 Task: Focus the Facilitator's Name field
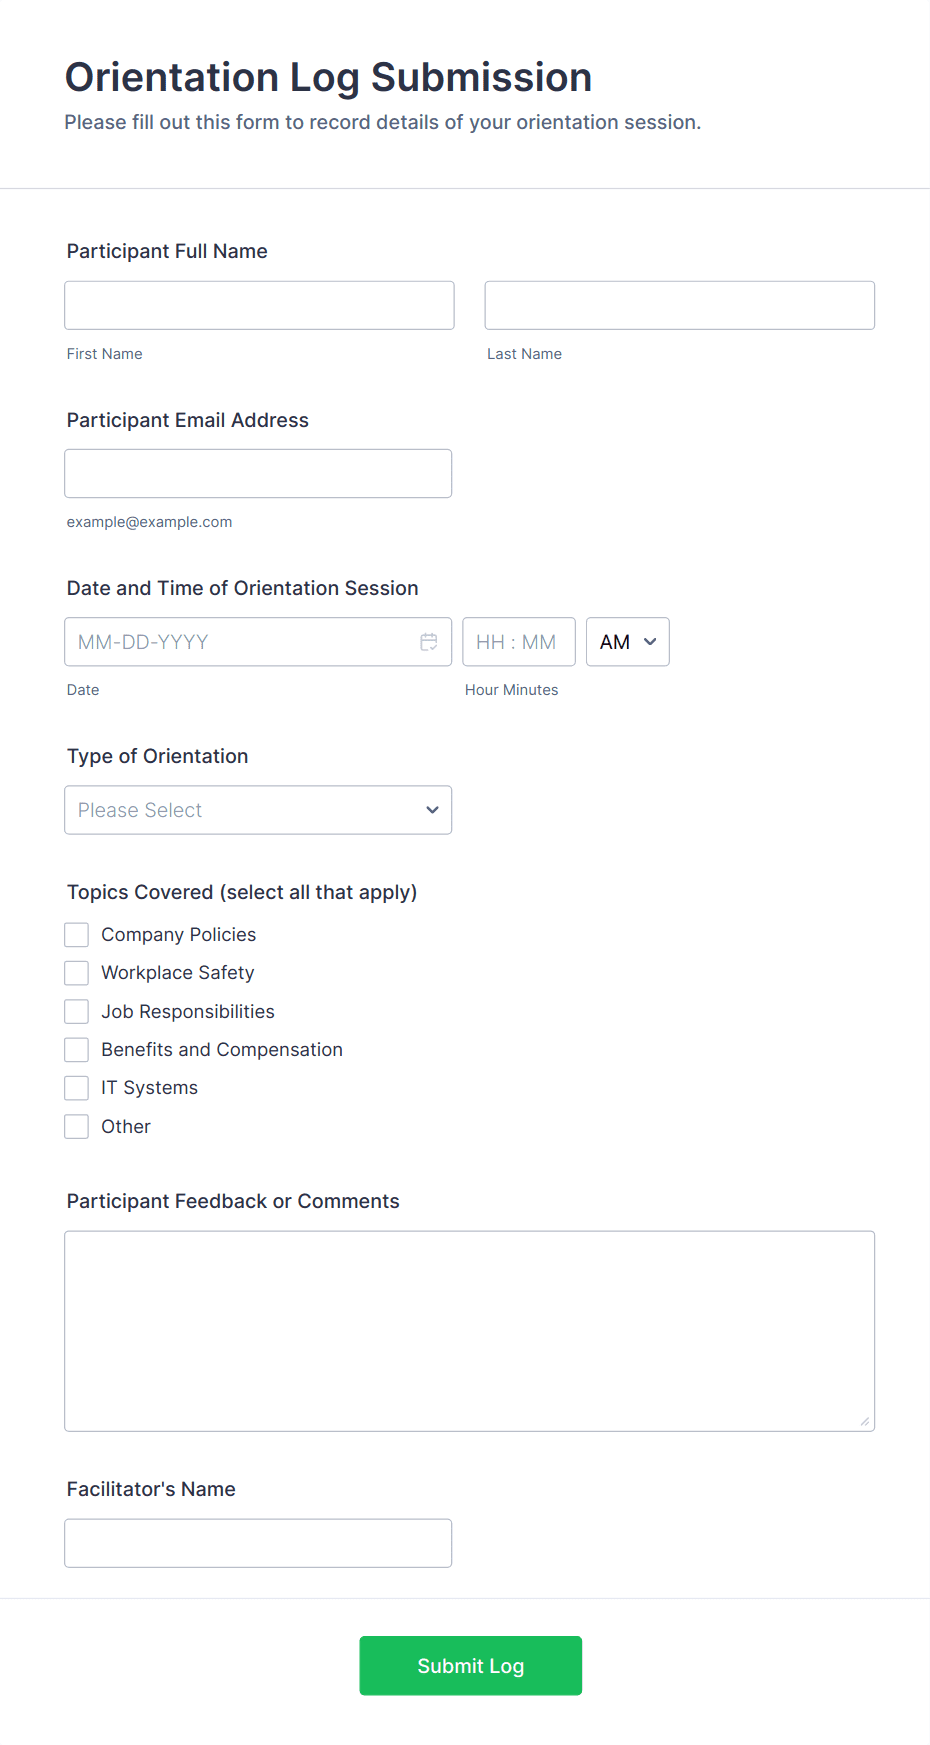pyautogui.click(x=258, y=1543)
